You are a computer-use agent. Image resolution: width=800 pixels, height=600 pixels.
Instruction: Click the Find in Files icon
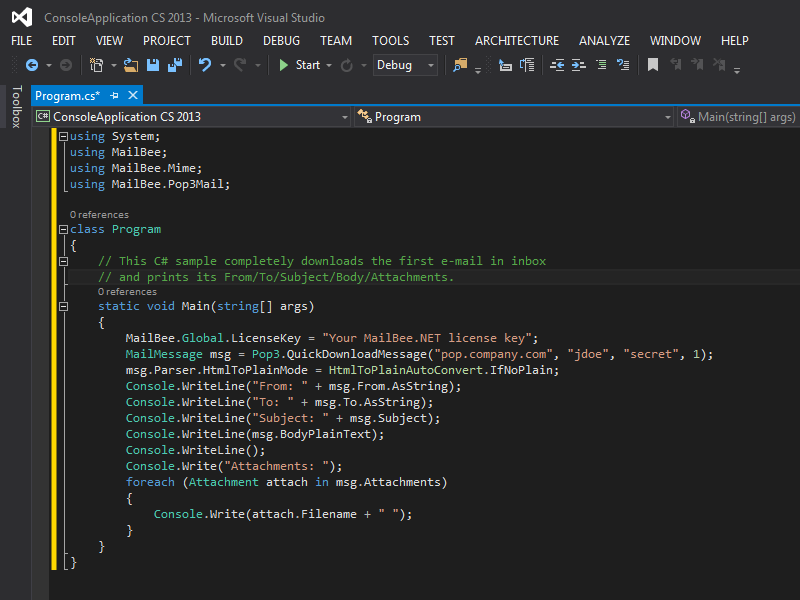click(460, 65)
